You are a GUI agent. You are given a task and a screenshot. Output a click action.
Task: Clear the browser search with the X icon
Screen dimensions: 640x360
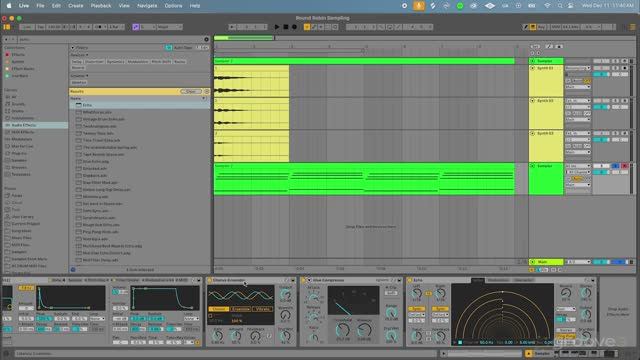tap(206, 40)
